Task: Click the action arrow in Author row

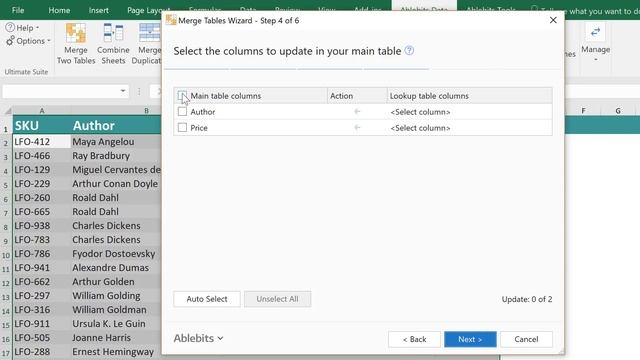Action: click(357, 111)
